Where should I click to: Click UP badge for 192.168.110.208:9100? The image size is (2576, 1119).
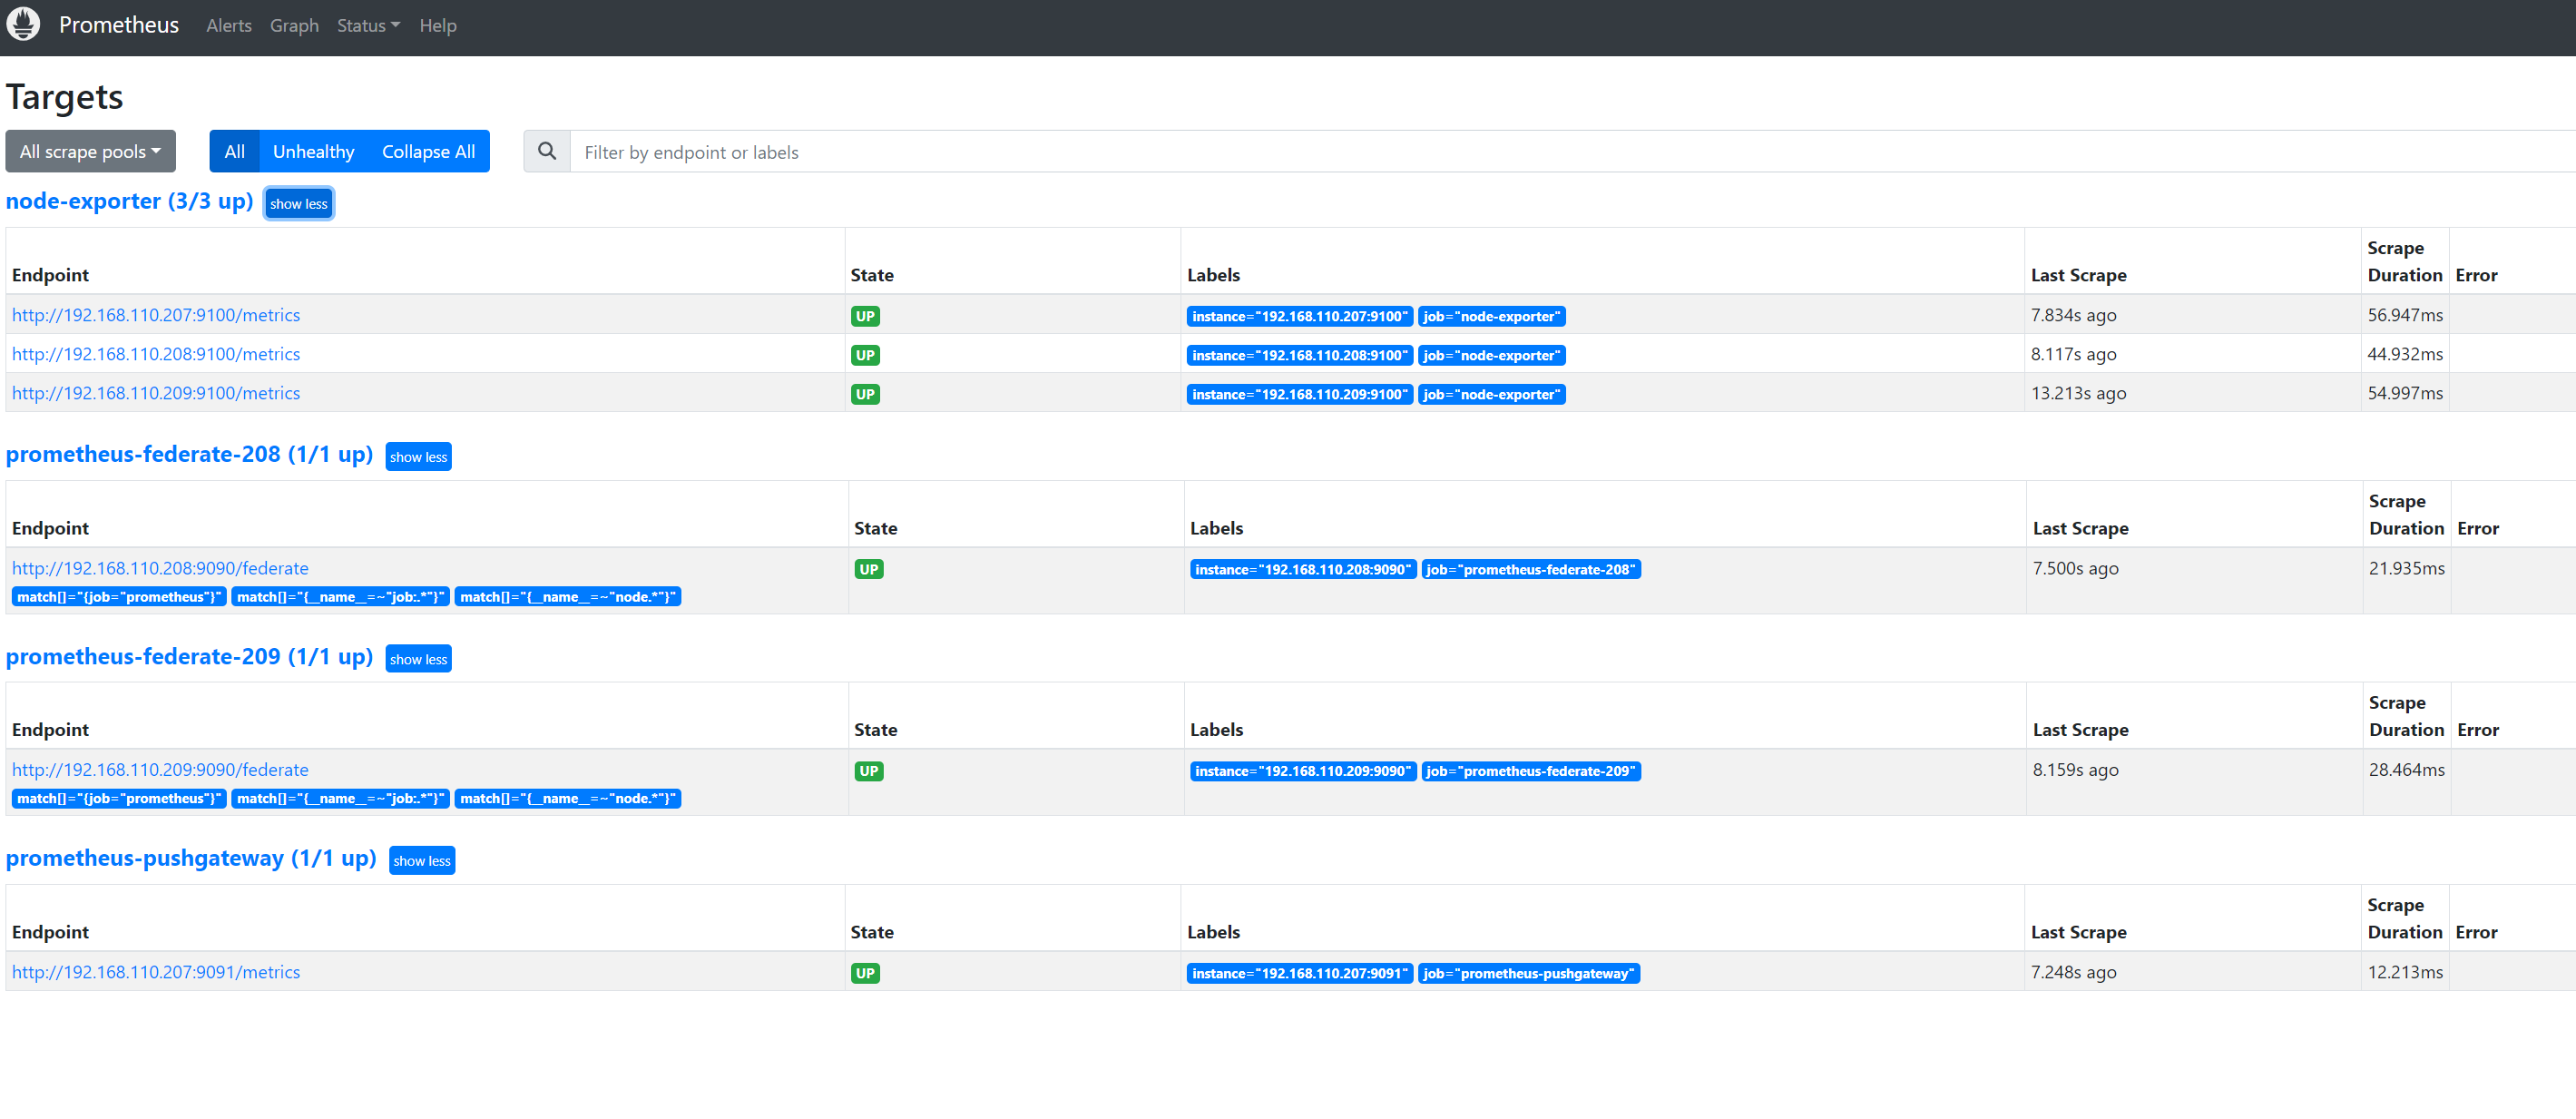click(x=865, y=355)
